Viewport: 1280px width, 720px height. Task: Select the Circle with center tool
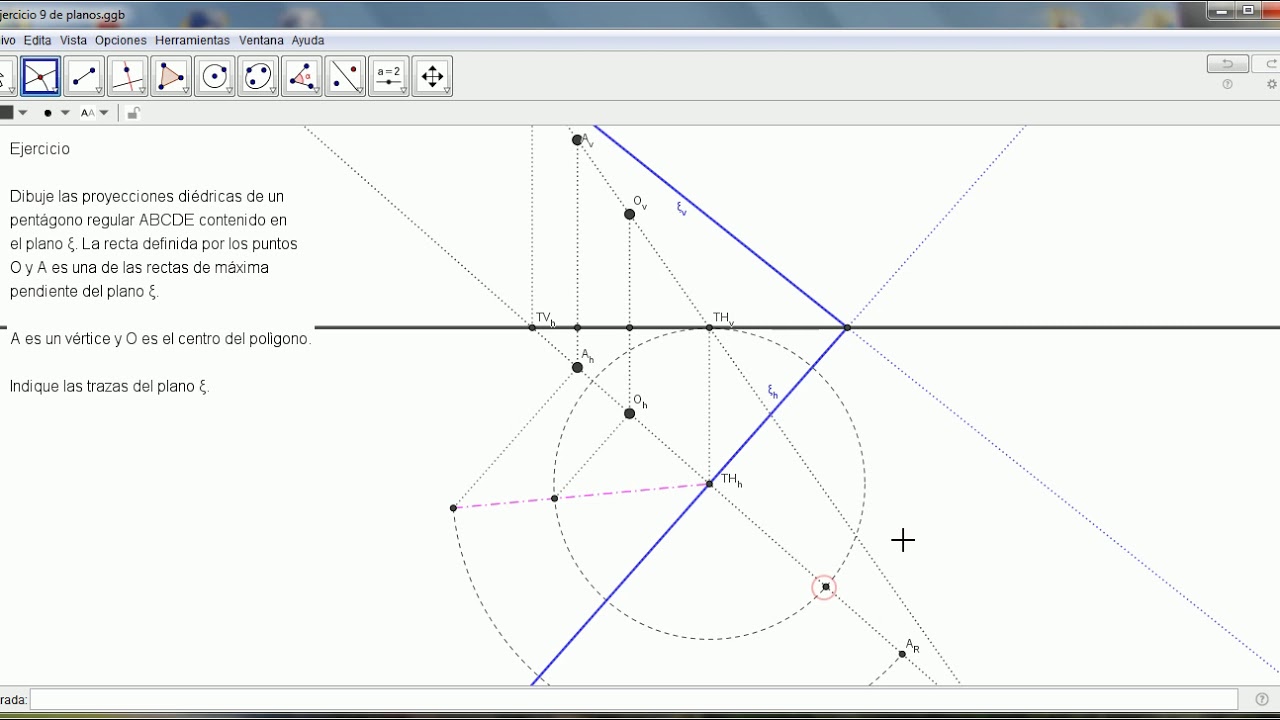(214, 77)
